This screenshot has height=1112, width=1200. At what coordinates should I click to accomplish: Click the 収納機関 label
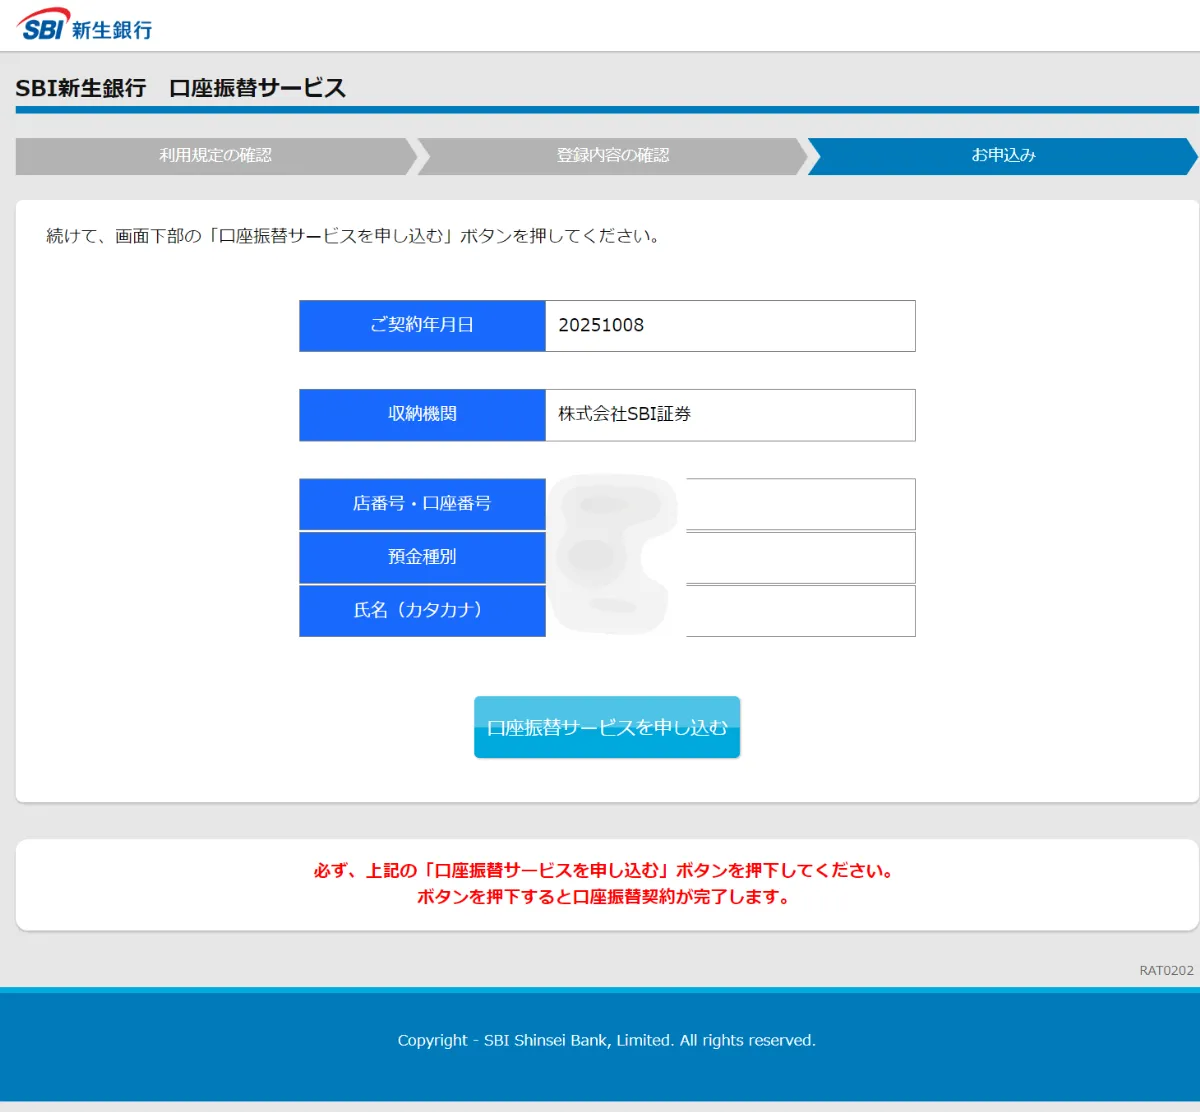point(422,415)
